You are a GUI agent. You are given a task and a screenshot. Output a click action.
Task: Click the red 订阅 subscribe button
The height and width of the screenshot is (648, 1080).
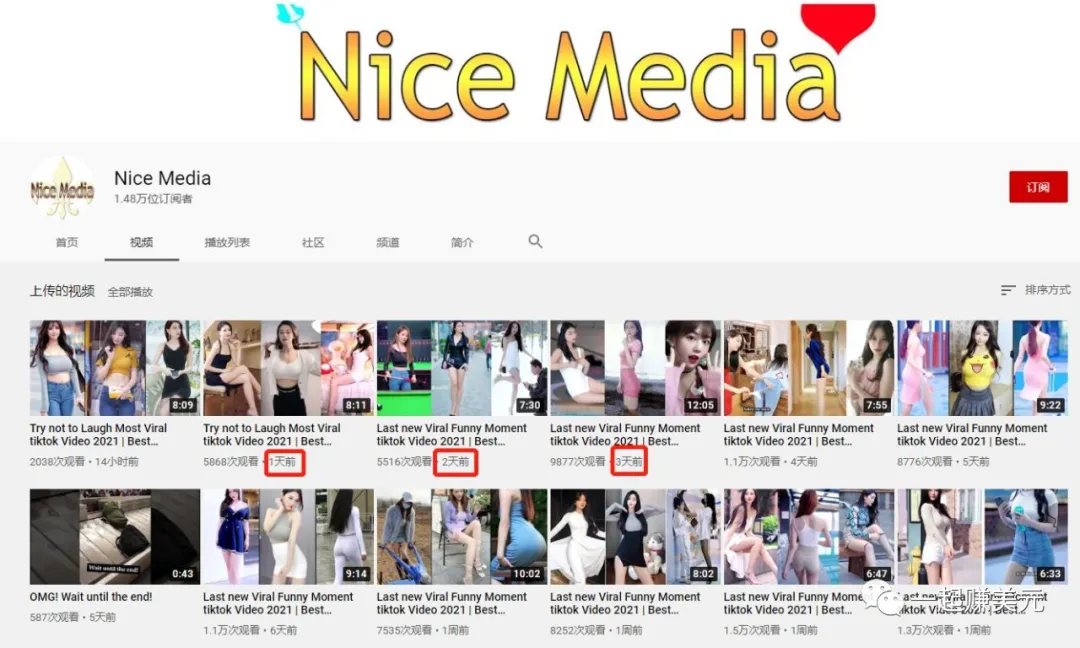pyautogui.click(x=1038, y=187)
